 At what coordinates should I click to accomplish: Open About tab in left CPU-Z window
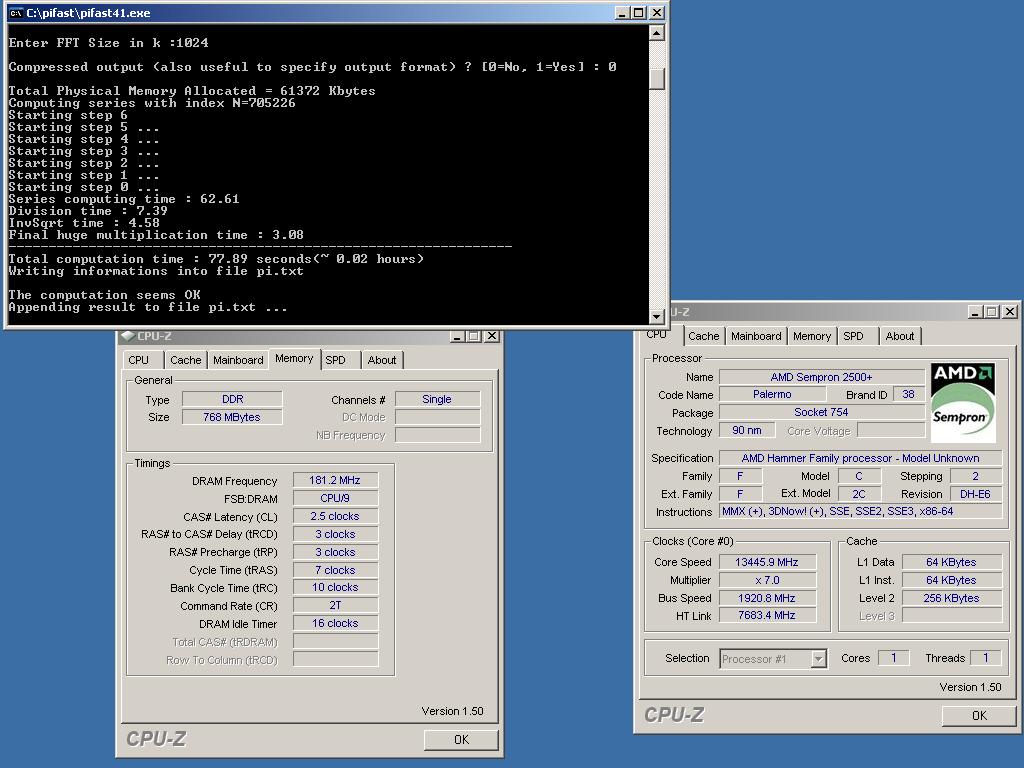[381, 360]
